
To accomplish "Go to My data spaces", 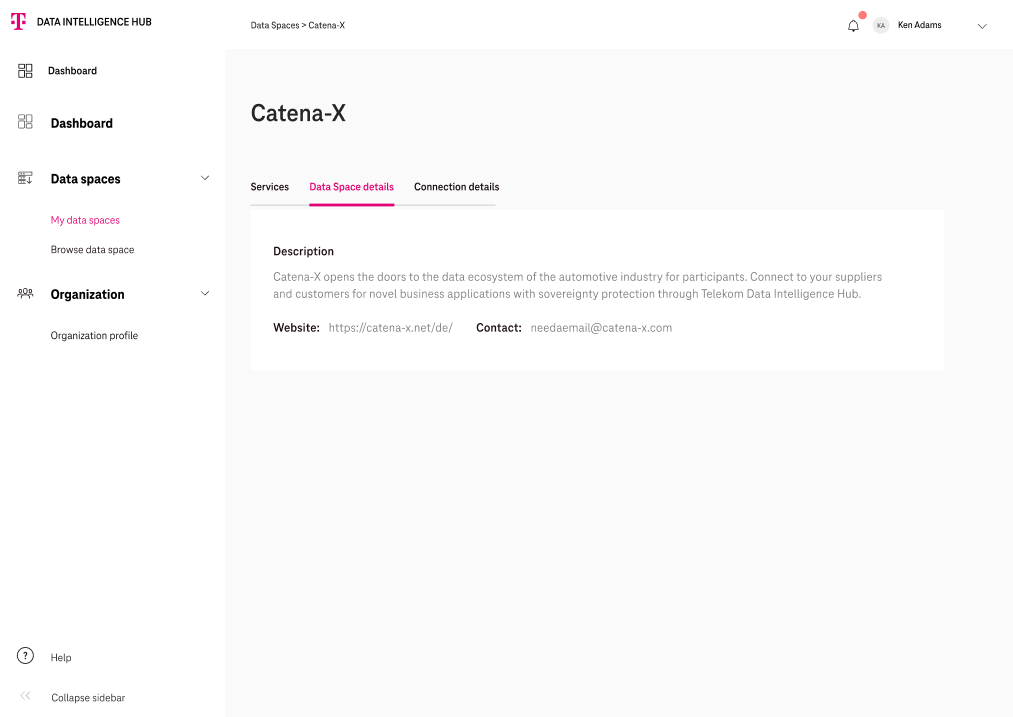I will [85, 220].
